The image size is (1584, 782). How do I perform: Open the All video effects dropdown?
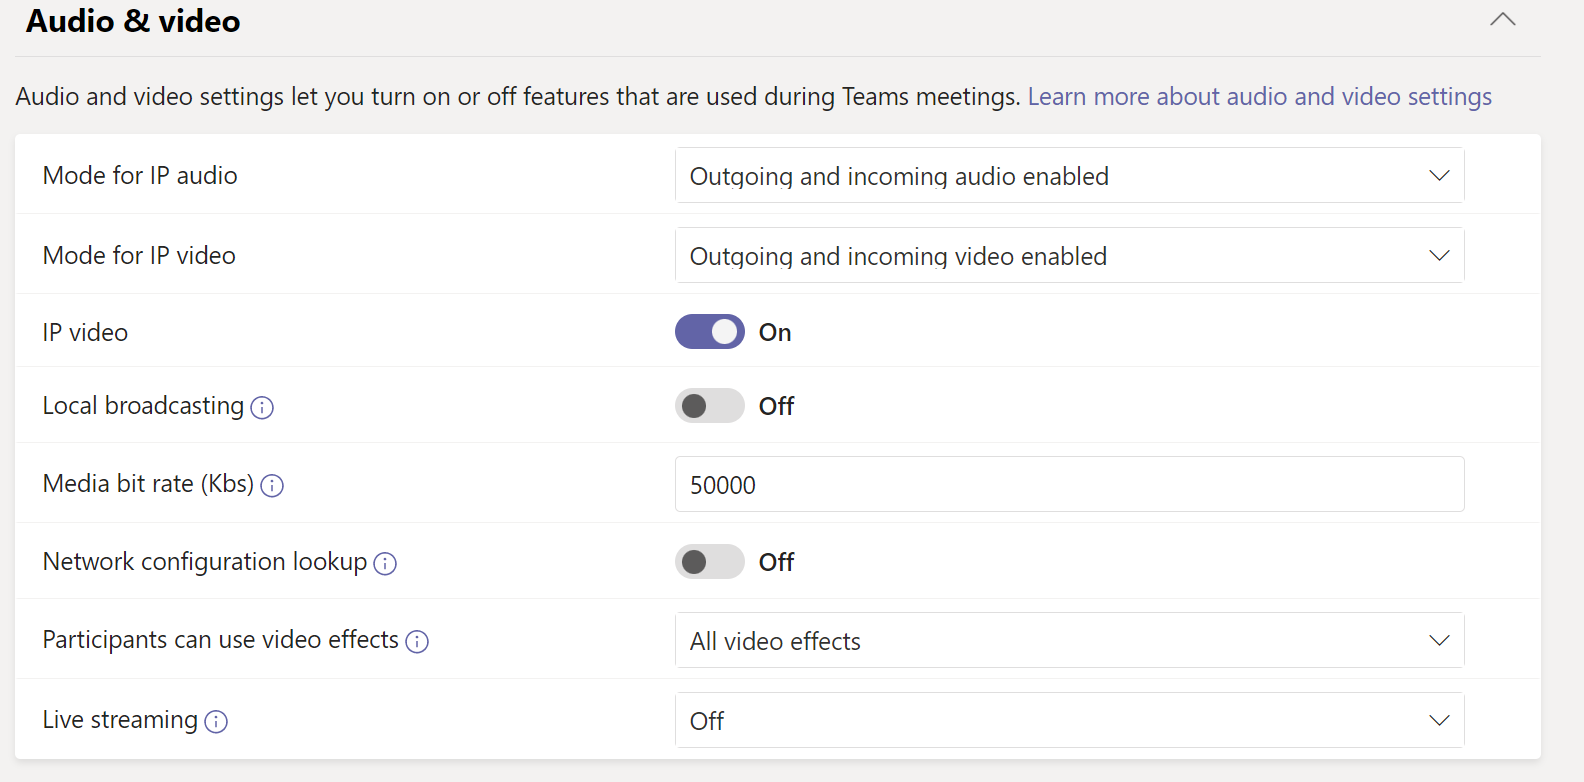pyautogui.click(x=1069, y=641)
